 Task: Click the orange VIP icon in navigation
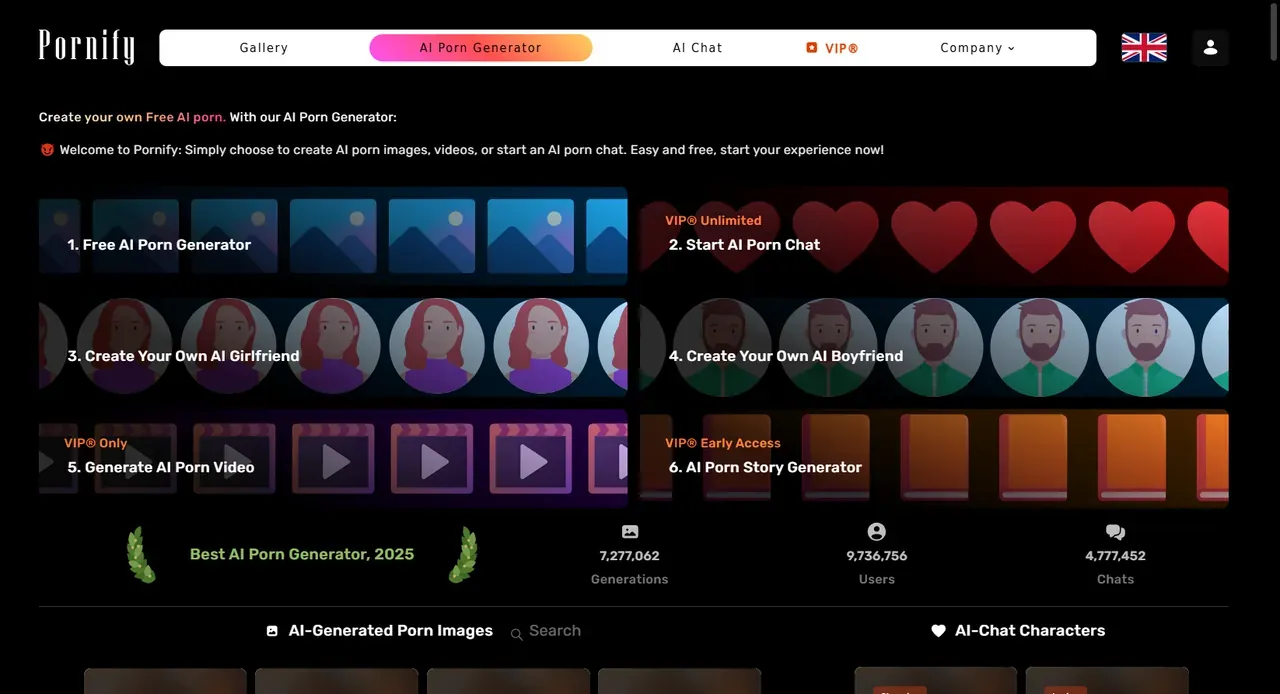(812, 48)
